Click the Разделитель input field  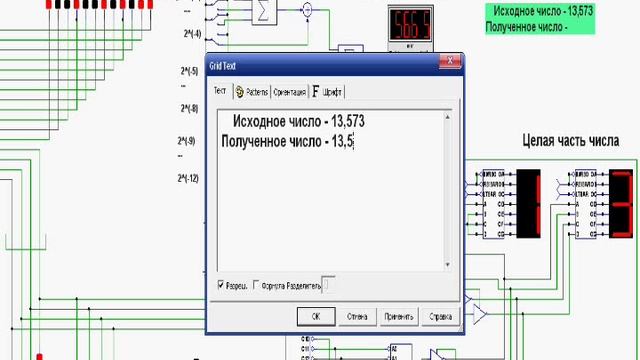coord(328,284)
